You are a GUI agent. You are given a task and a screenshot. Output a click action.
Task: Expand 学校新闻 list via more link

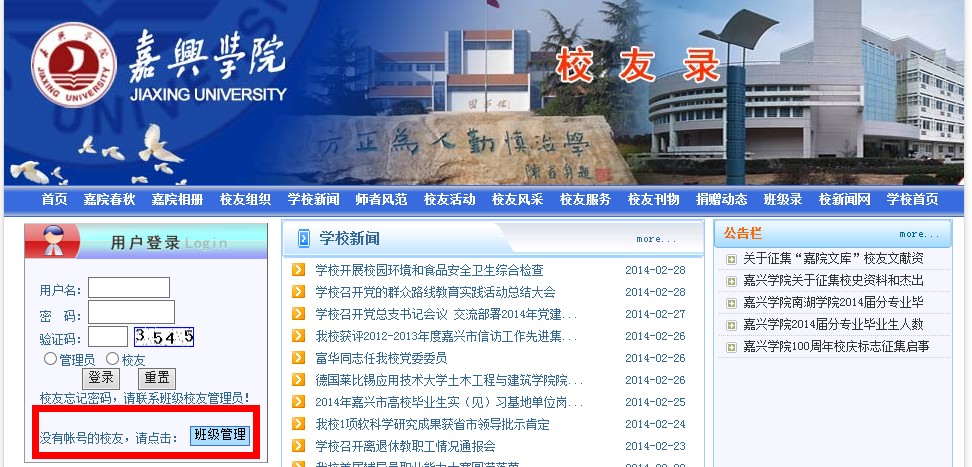(x=655, y=239)
